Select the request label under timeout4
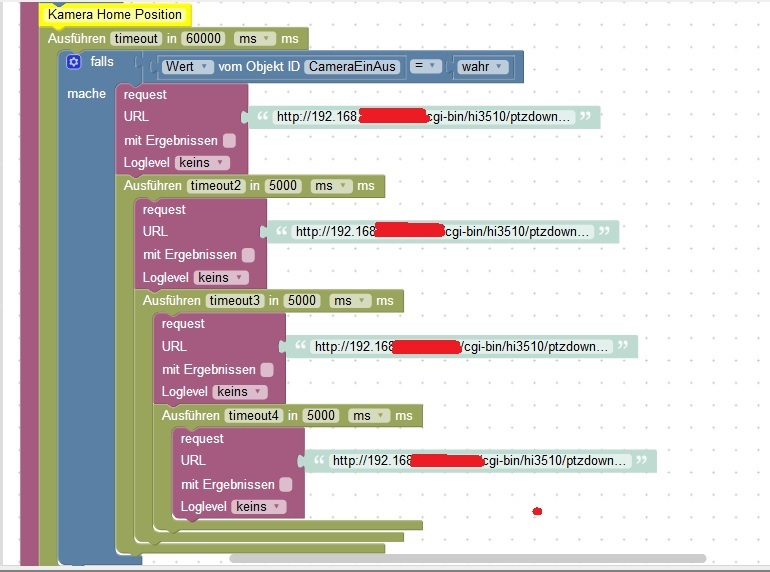770x572 pixels. point(202,438)
